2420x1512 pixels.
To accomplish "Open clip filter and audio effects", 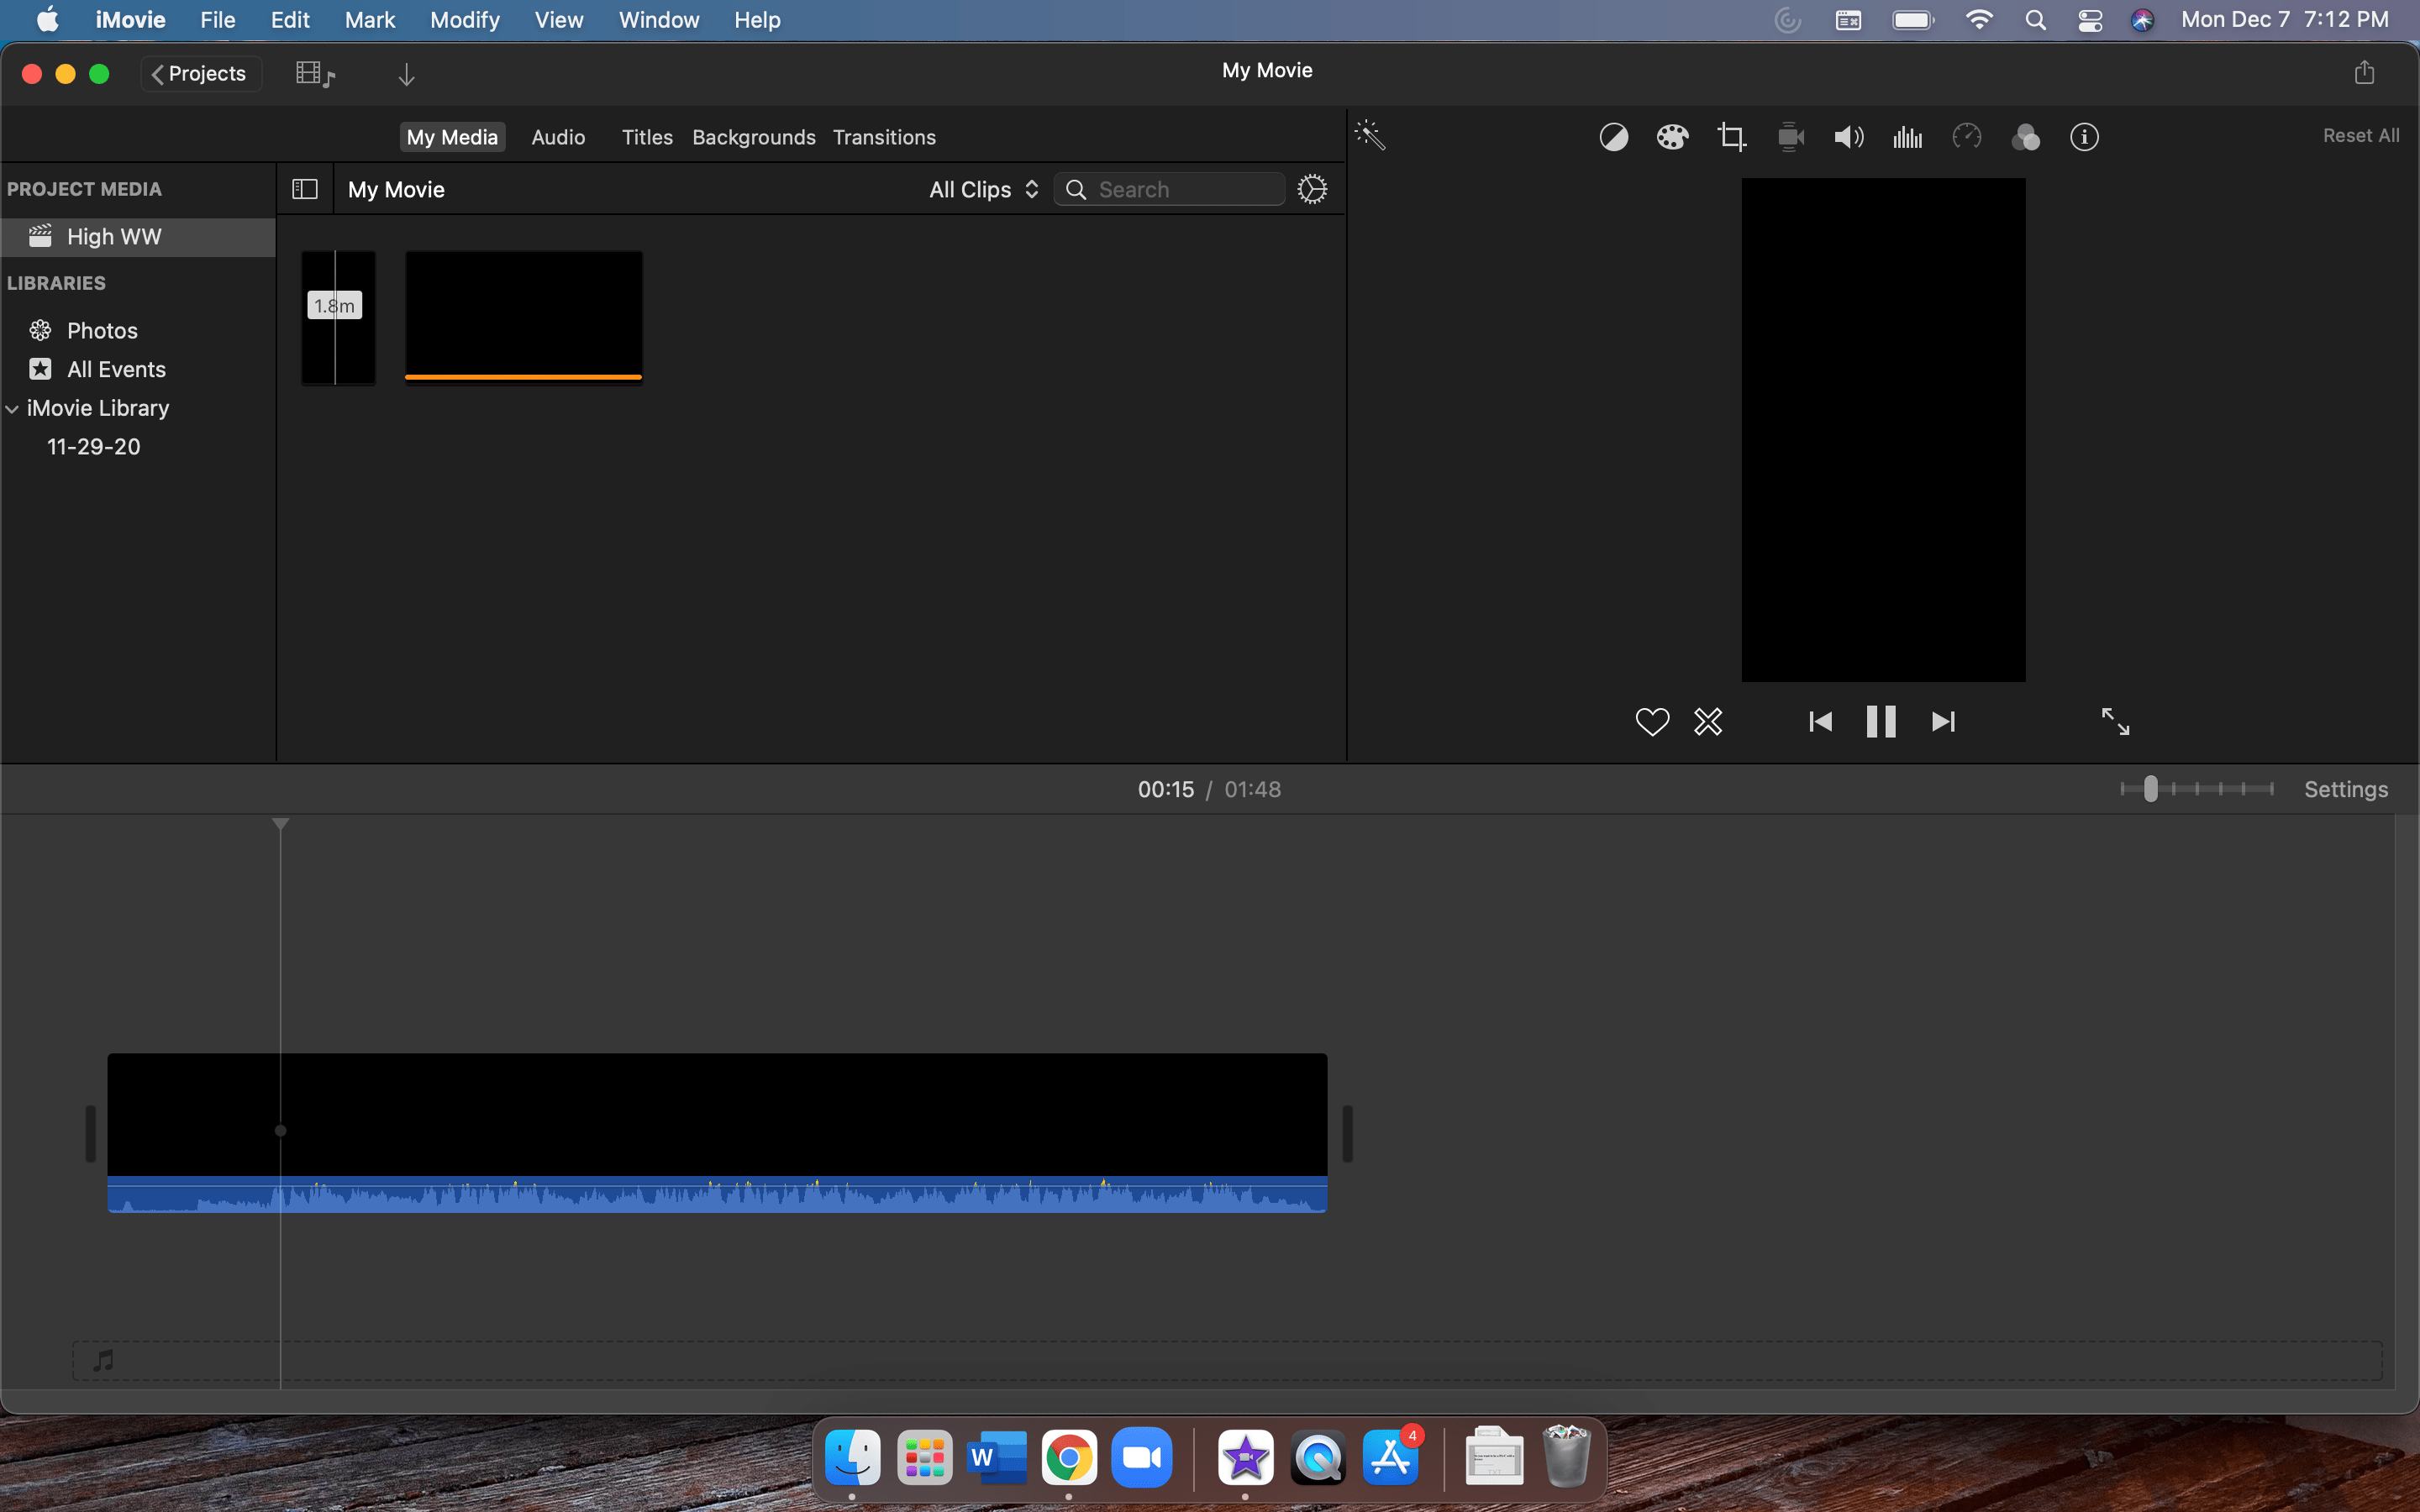I will [2025, 137].
